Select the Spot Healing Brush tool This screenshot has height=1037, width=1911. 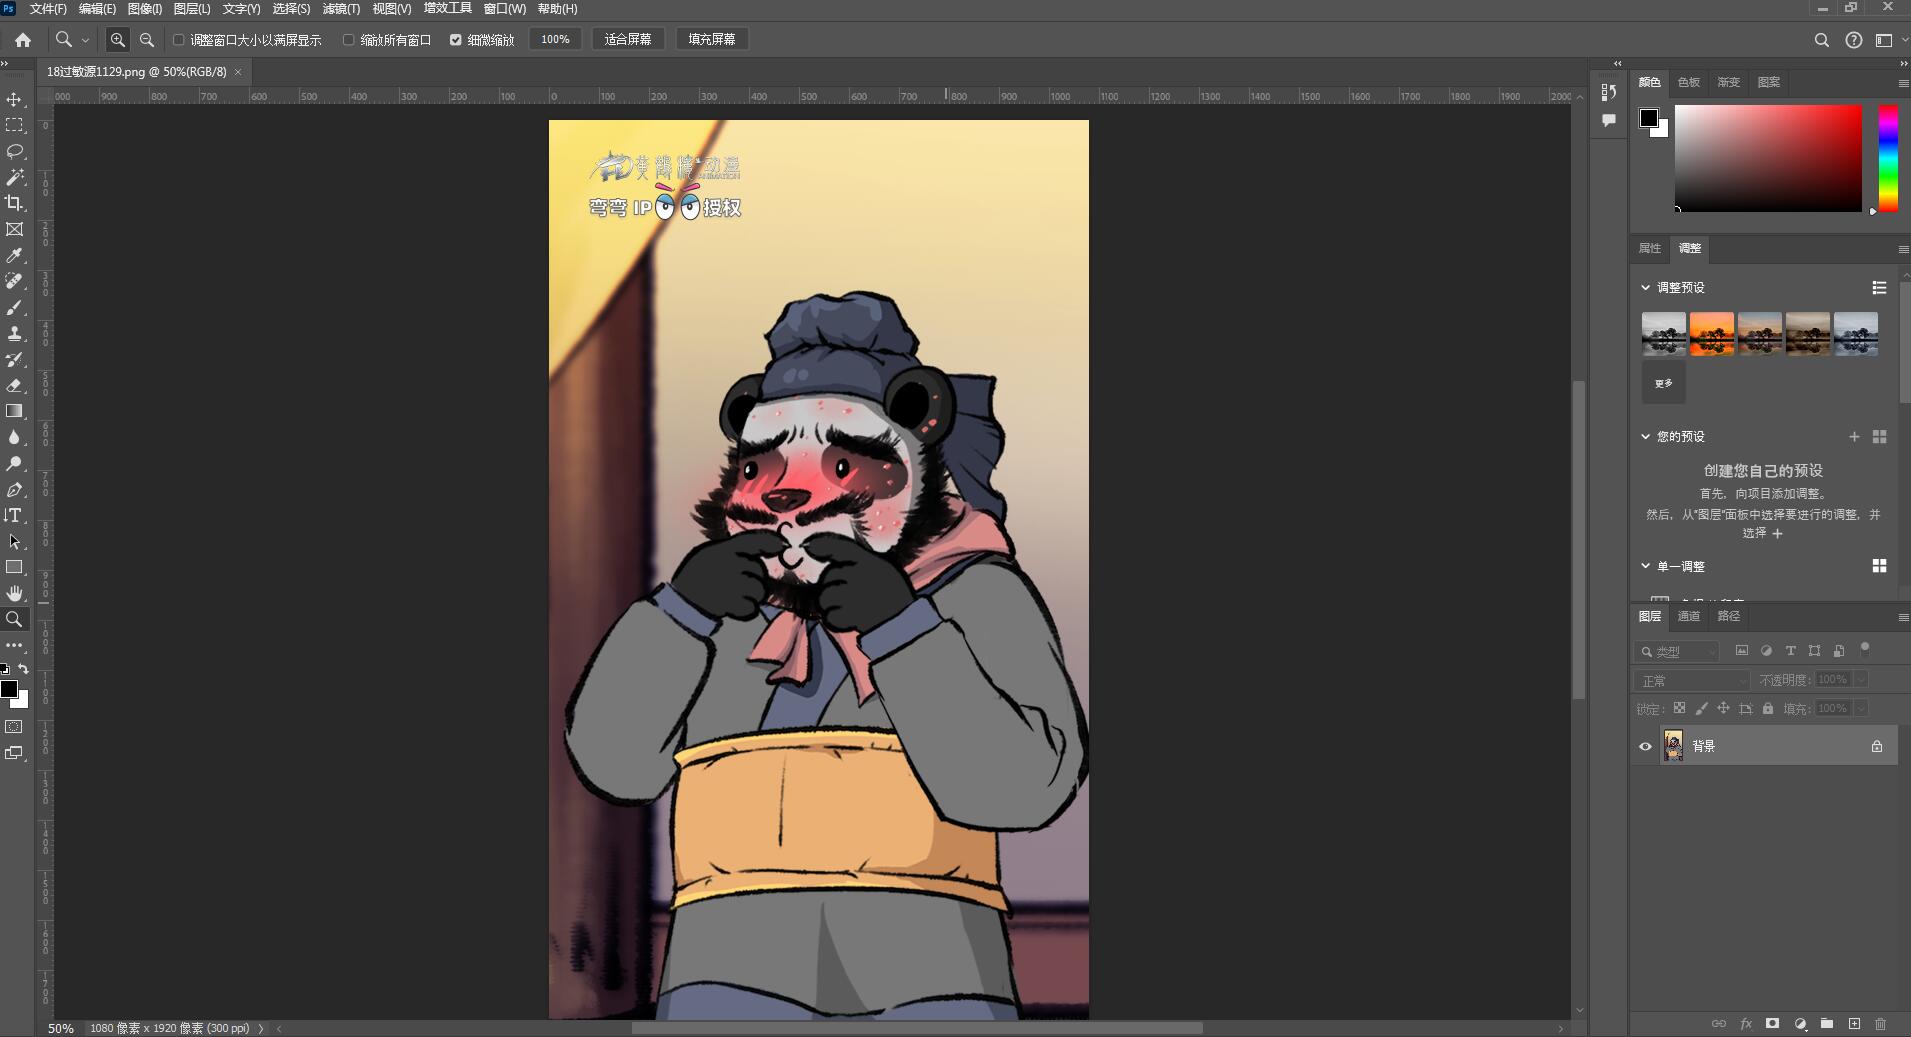(14, 282)
